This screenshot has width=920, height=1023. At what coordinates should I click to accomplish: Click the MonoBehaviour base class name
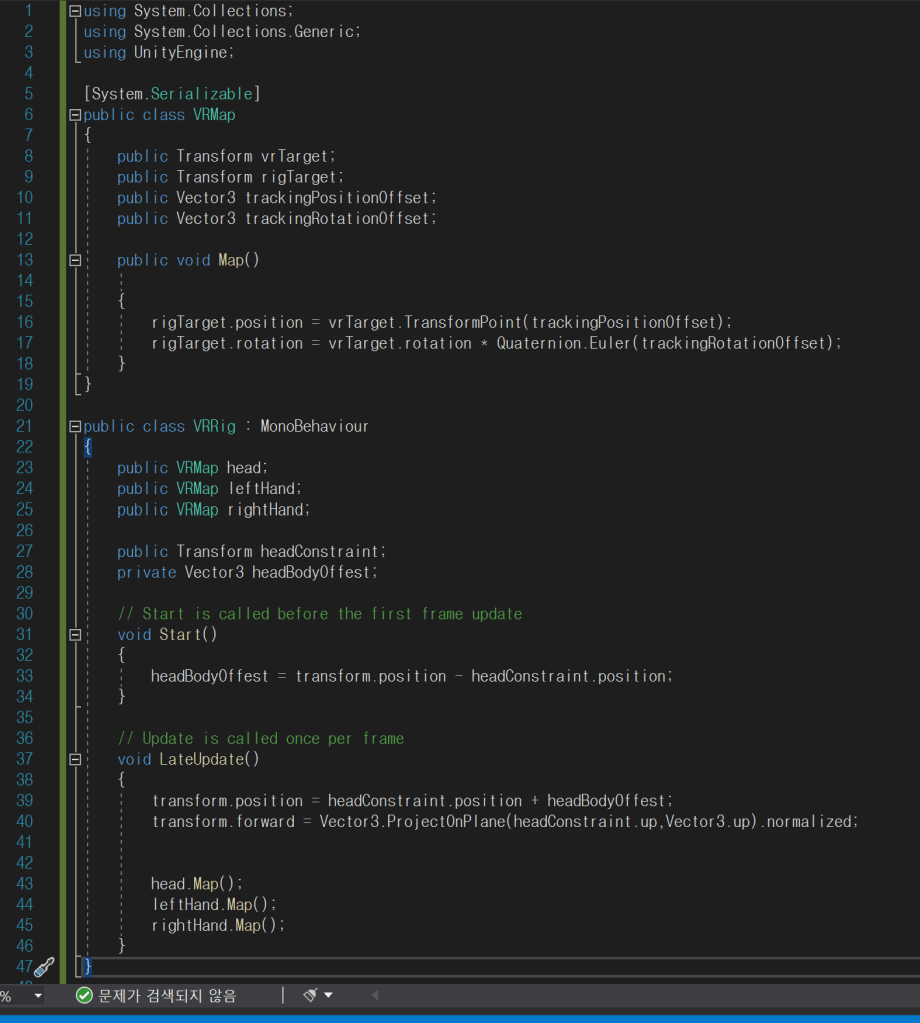(x=314, y=426)
